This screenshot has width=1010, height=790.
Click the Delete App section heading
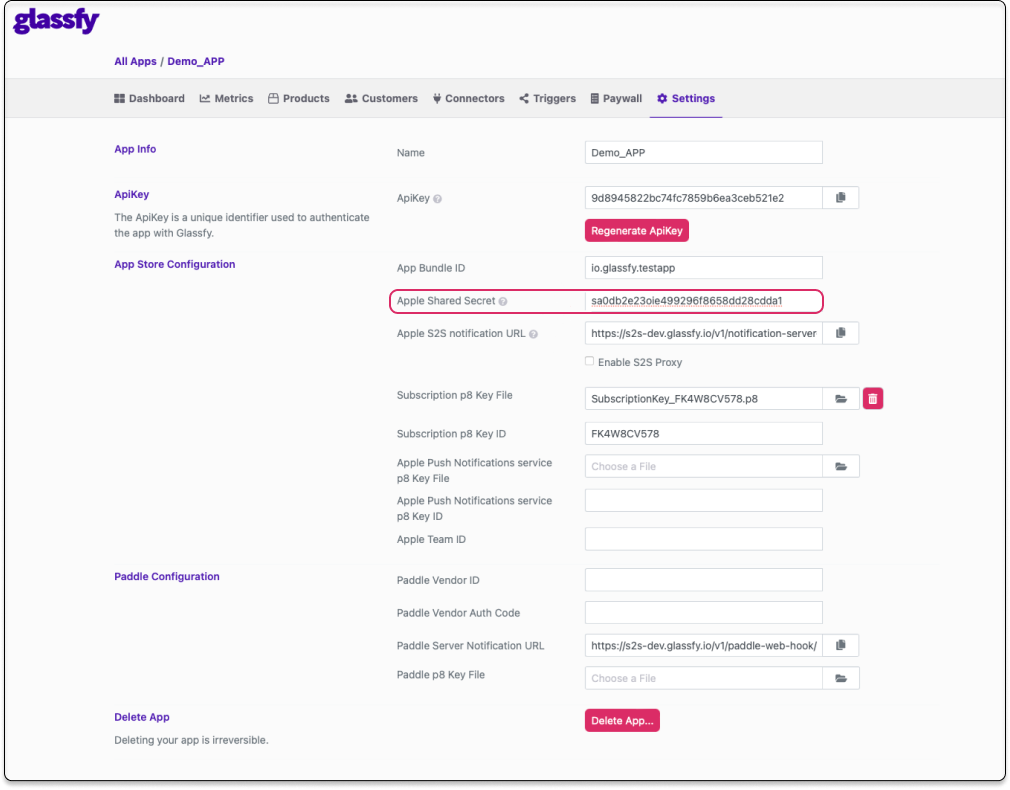click(x=142, y=717)
